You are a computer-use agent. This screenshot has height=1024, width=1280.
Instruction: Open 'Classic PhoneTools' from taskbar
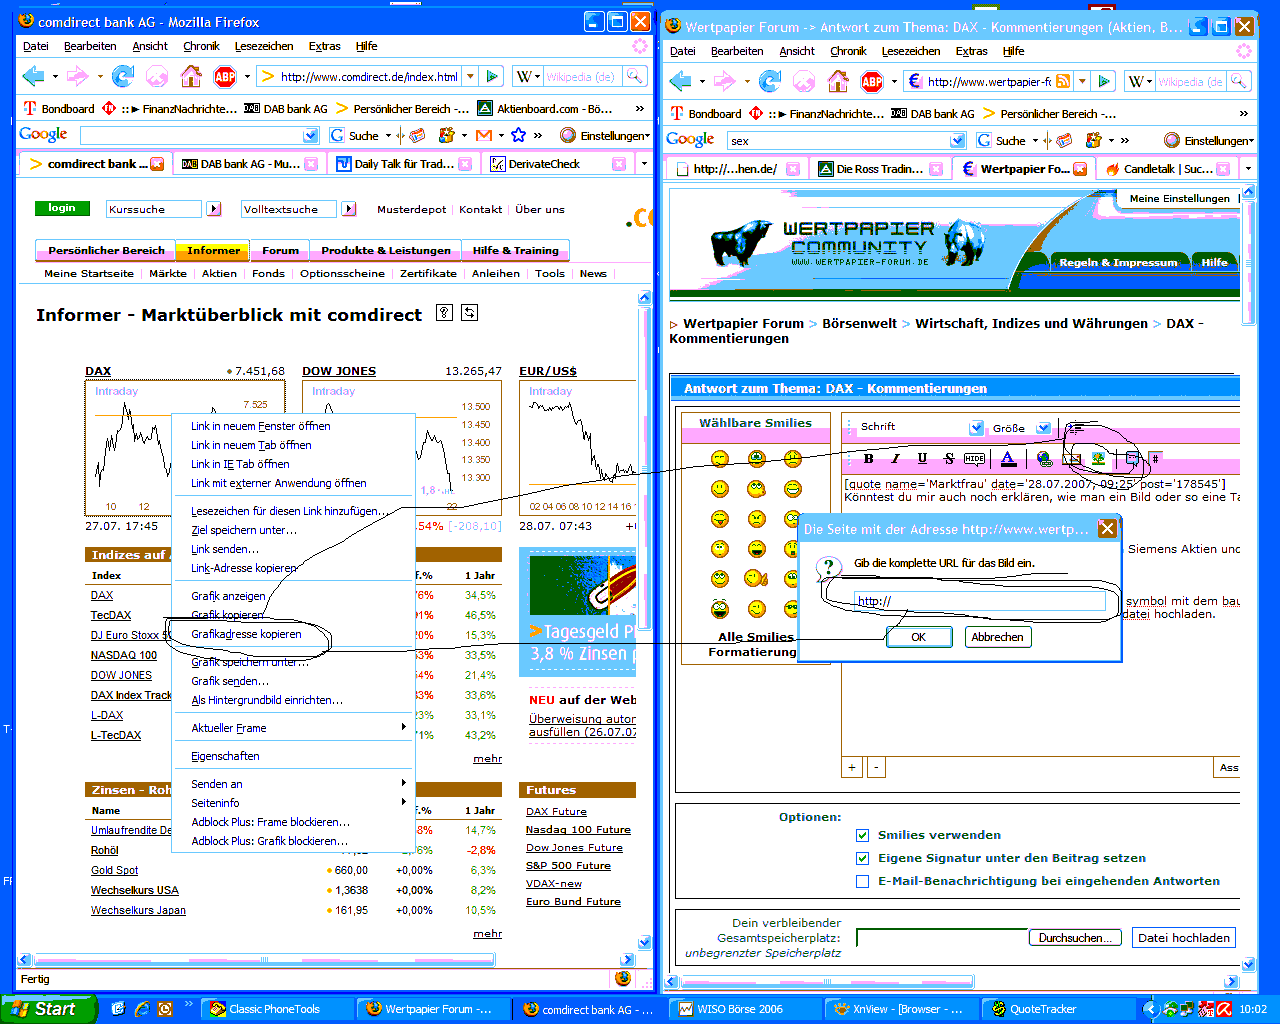pos(278,1009)
